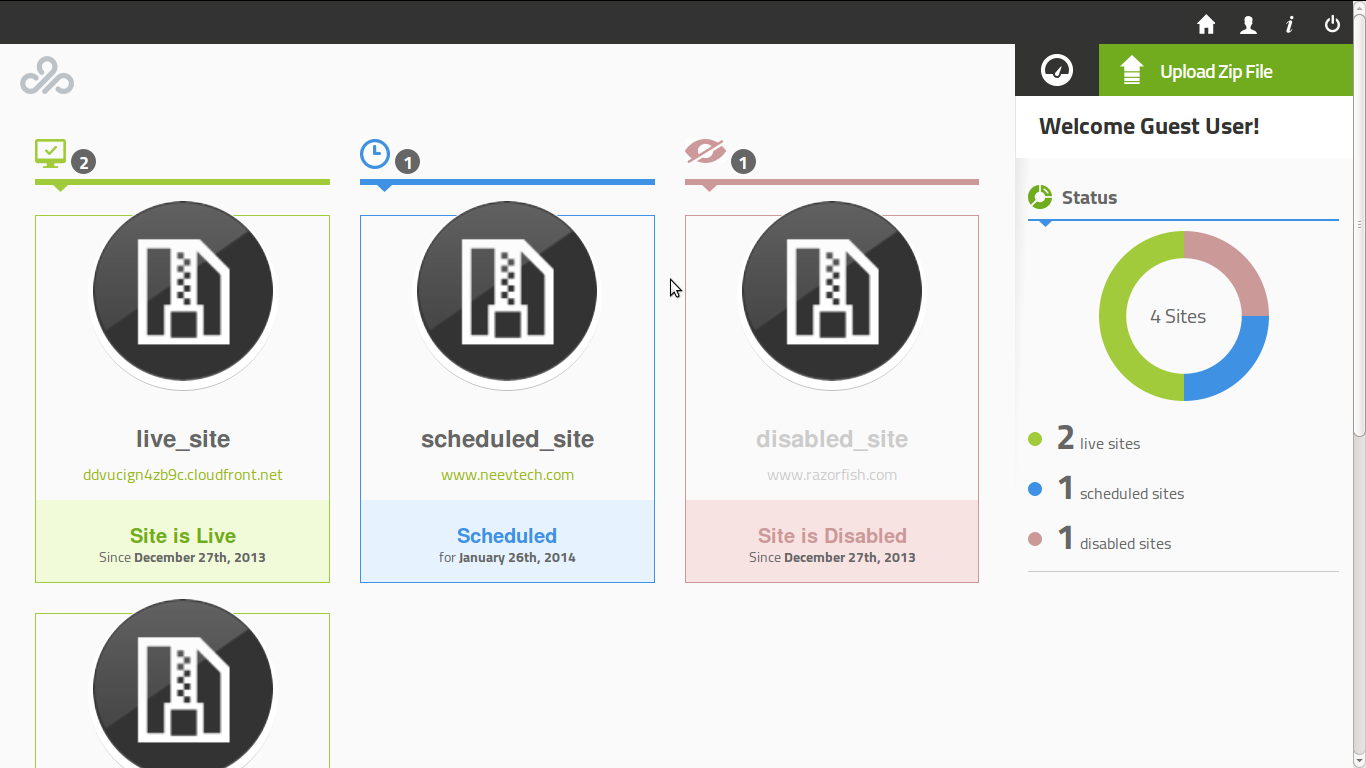Click the Status section heading
Screen dimensions: 1366x768
click(x=1089, y=197)
